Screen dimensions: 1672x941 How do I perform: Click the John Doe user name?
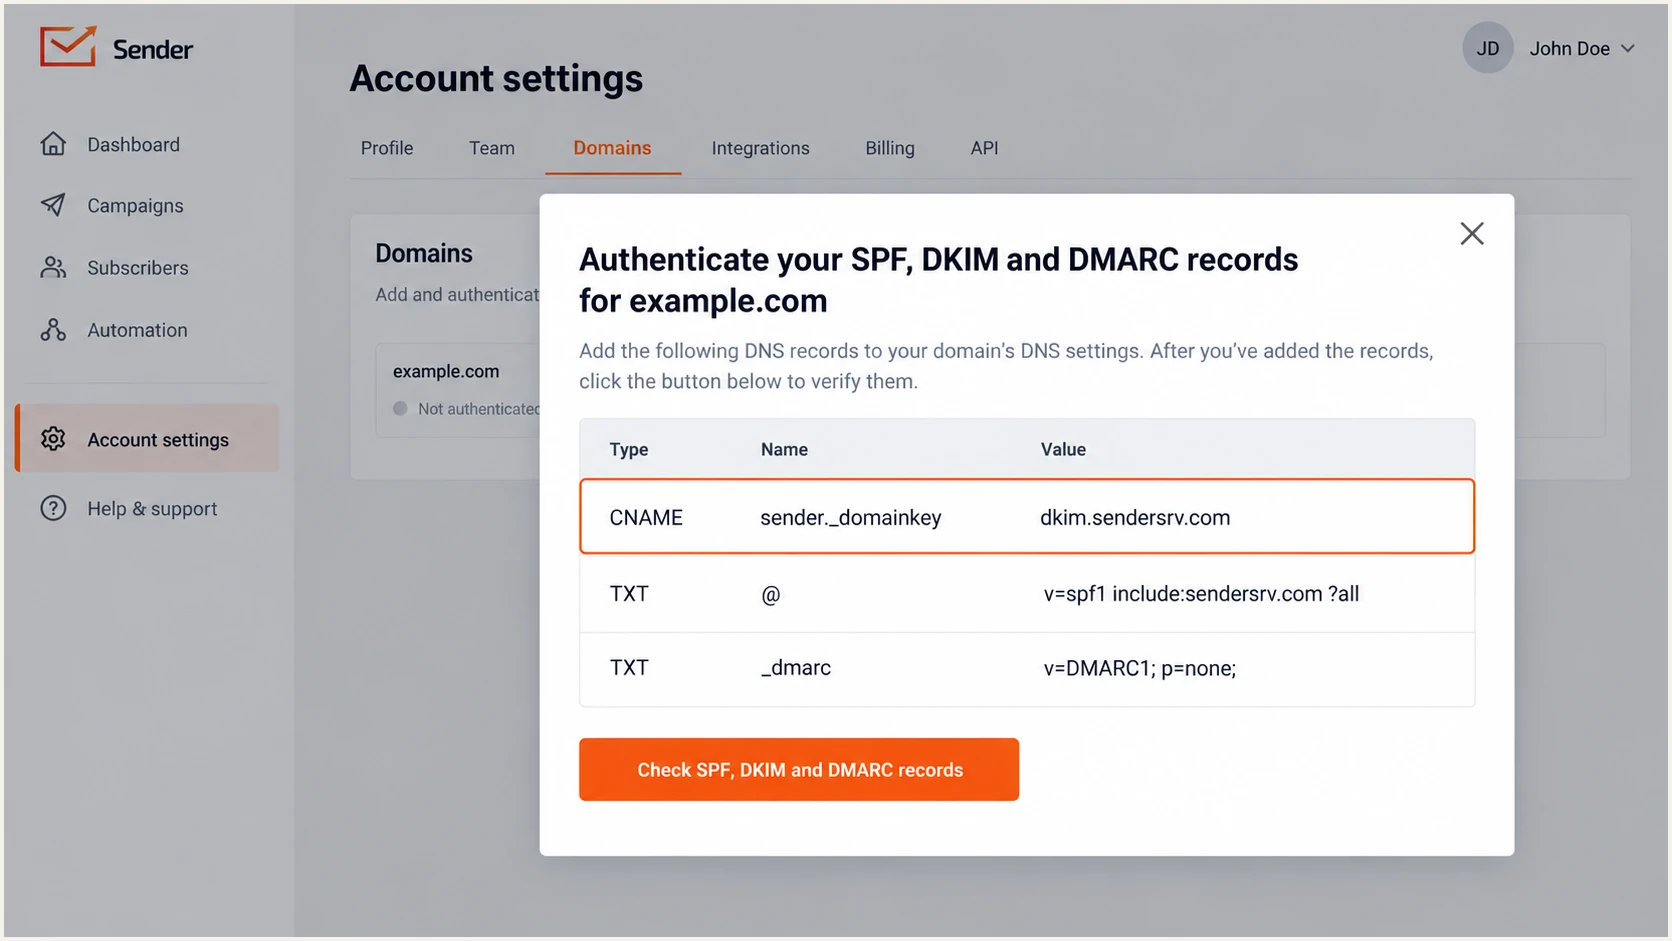click(x=1569, y=48)
